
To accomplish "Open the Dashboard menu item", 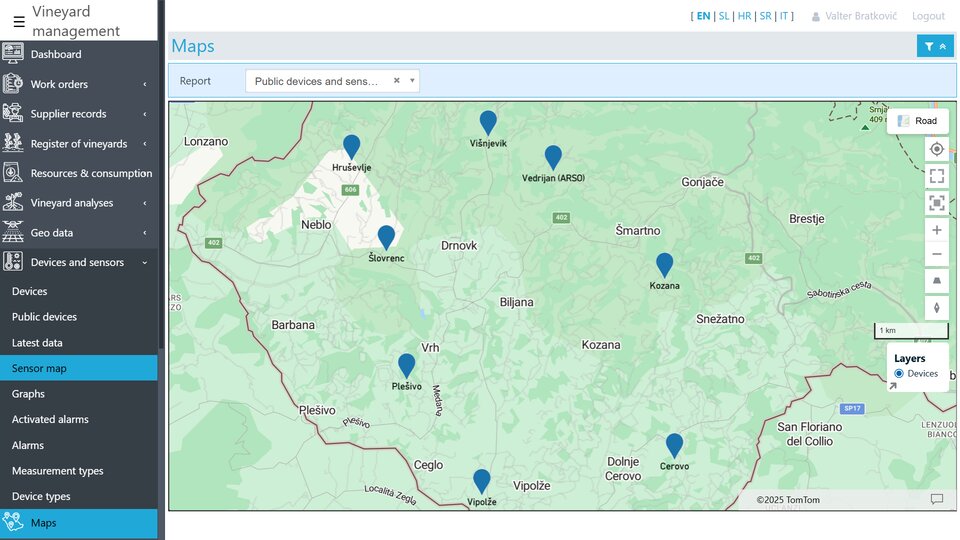I will pyautogui.click(x=56, y=54).
